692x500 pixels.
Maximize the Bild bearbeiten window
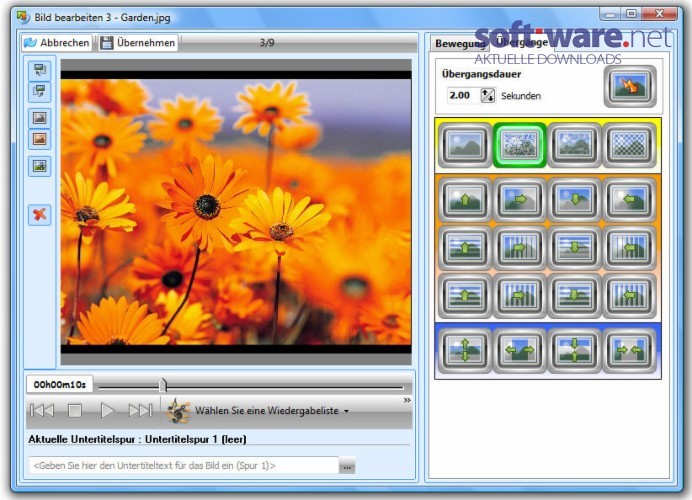(632, 14)
